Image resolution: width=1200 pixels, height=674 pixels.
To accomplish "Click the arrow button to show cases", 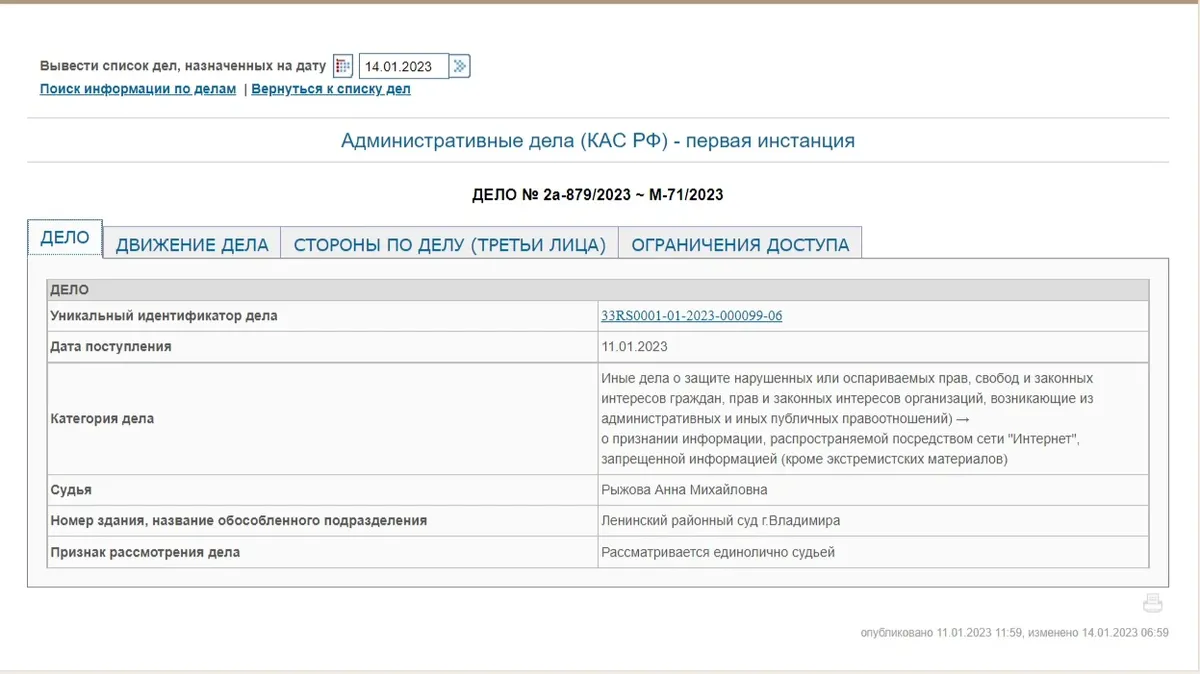I will 460,66.
